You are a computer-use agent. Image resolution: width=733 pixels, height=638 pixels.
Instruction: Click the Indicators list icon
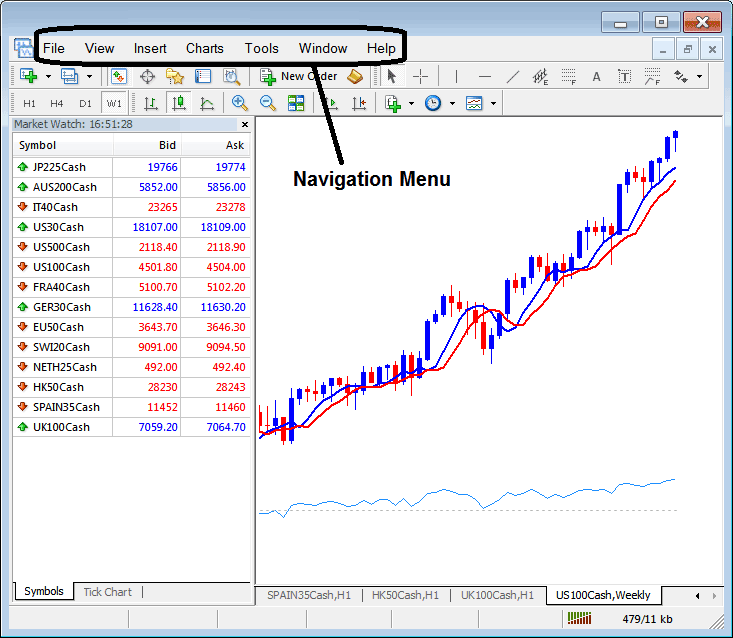tap(393, 103)
